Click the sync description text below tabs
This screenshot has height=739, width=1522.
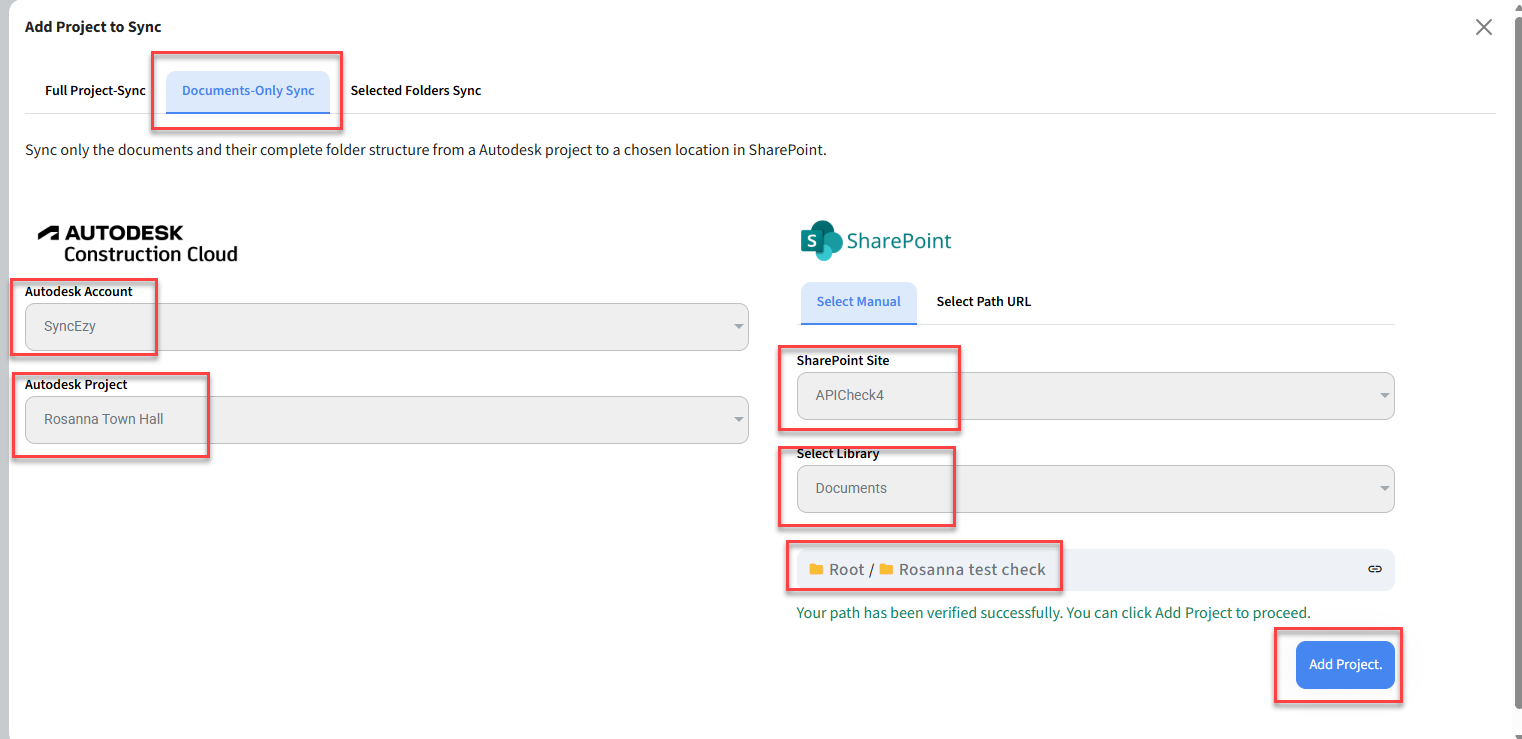click(x=425, y=151)
